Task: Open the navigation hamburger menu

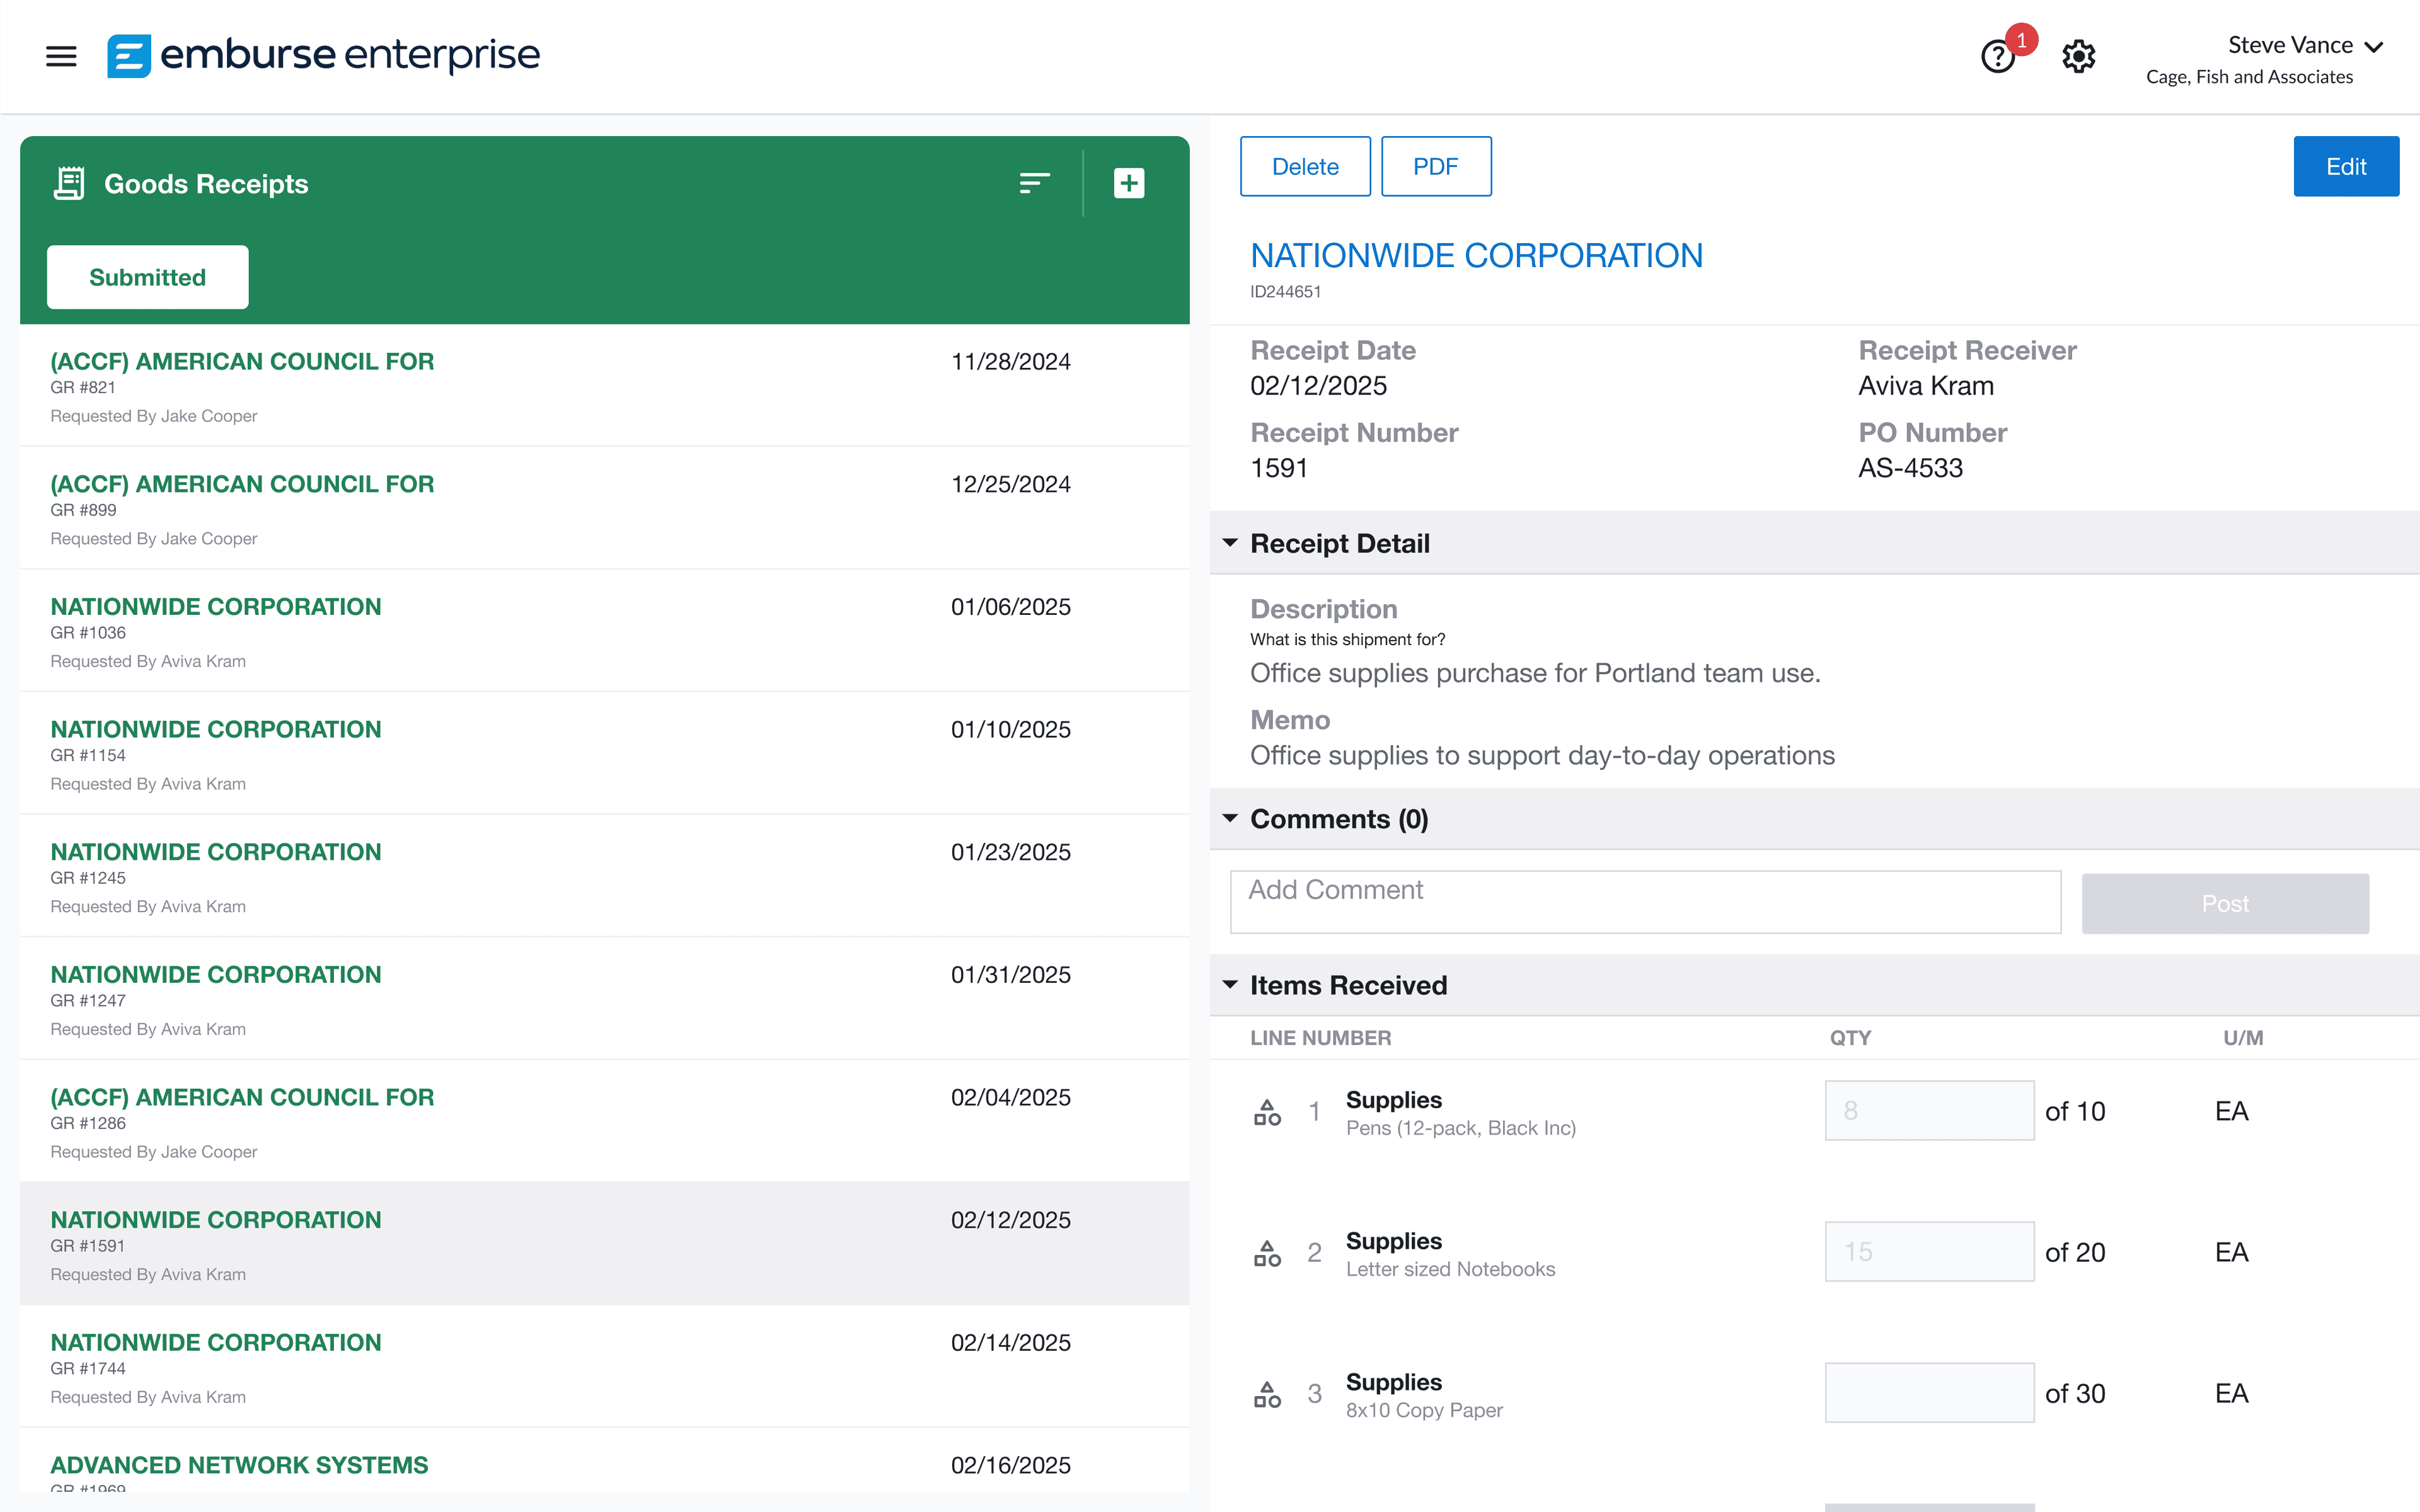Action: tap(60, 56)
